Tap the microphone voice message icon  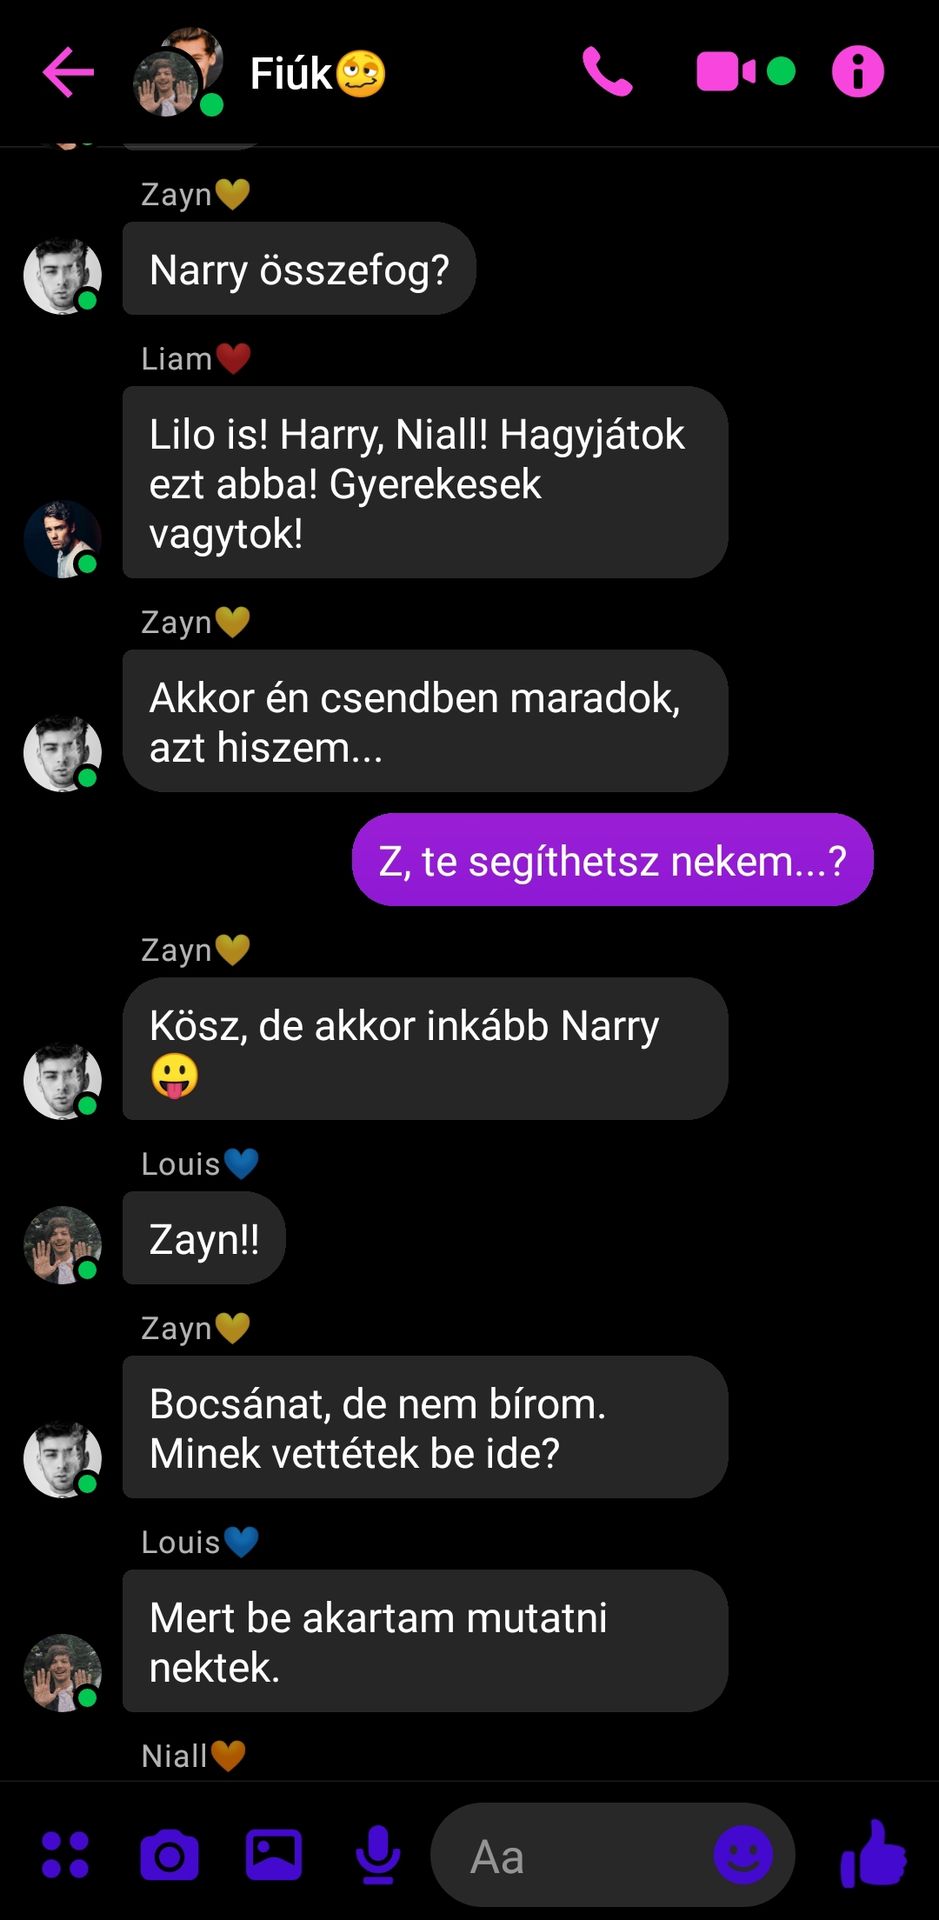click(x=378, y=1855)
